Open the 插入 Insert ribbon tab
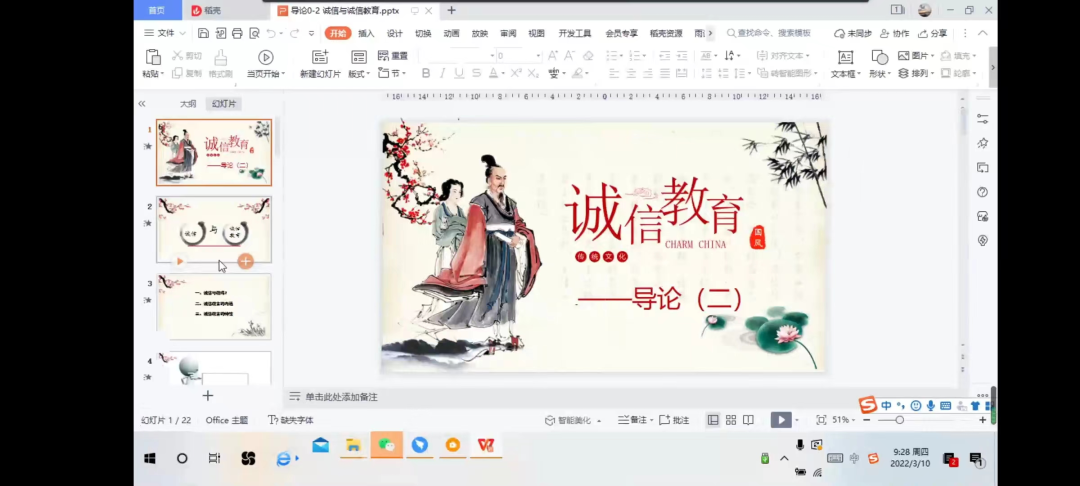Image resolution: width=1080 pixels, height=486 pixels. [x=366, y=33]
